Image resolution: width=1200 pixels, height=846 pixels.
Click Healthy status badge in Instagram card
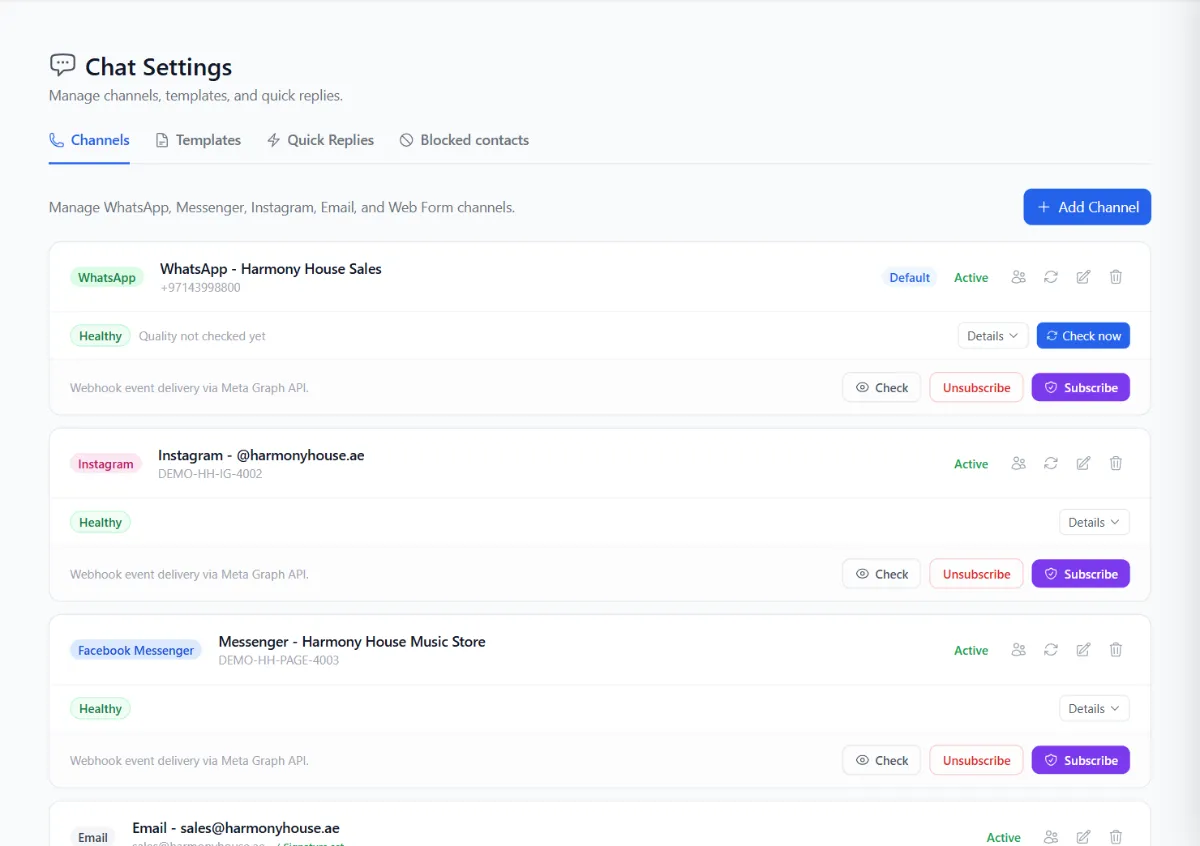[100, 522]
